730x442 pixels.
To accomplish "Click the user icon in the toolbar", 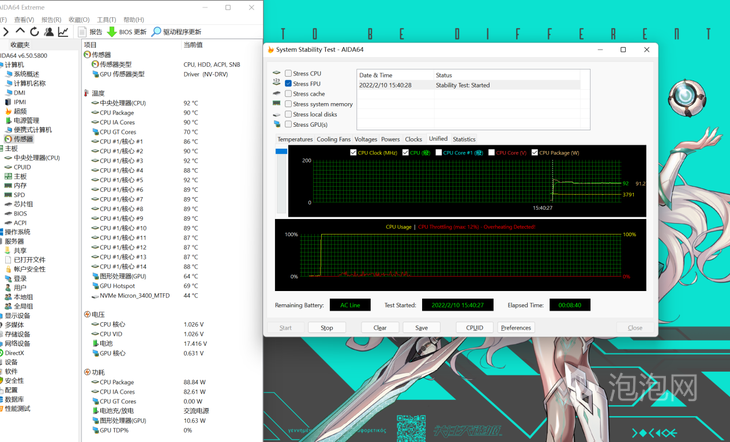I will tap(49, 32).
